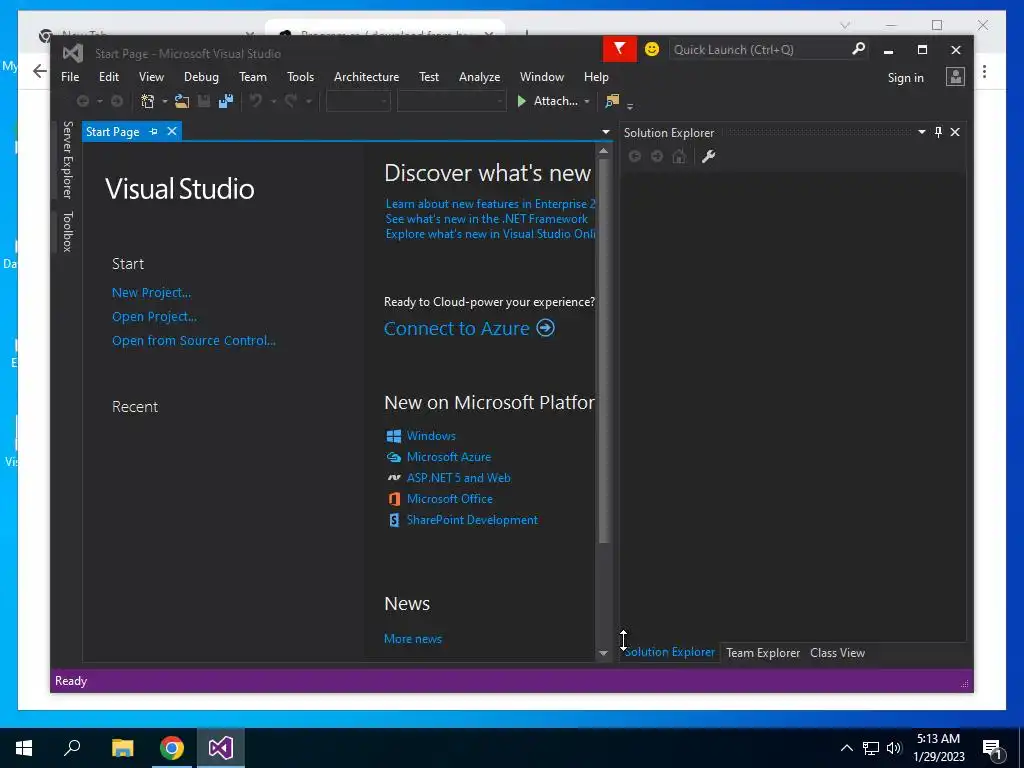Click the Attach... run button
Viewport: 1024px width, 768px height.
547,101
